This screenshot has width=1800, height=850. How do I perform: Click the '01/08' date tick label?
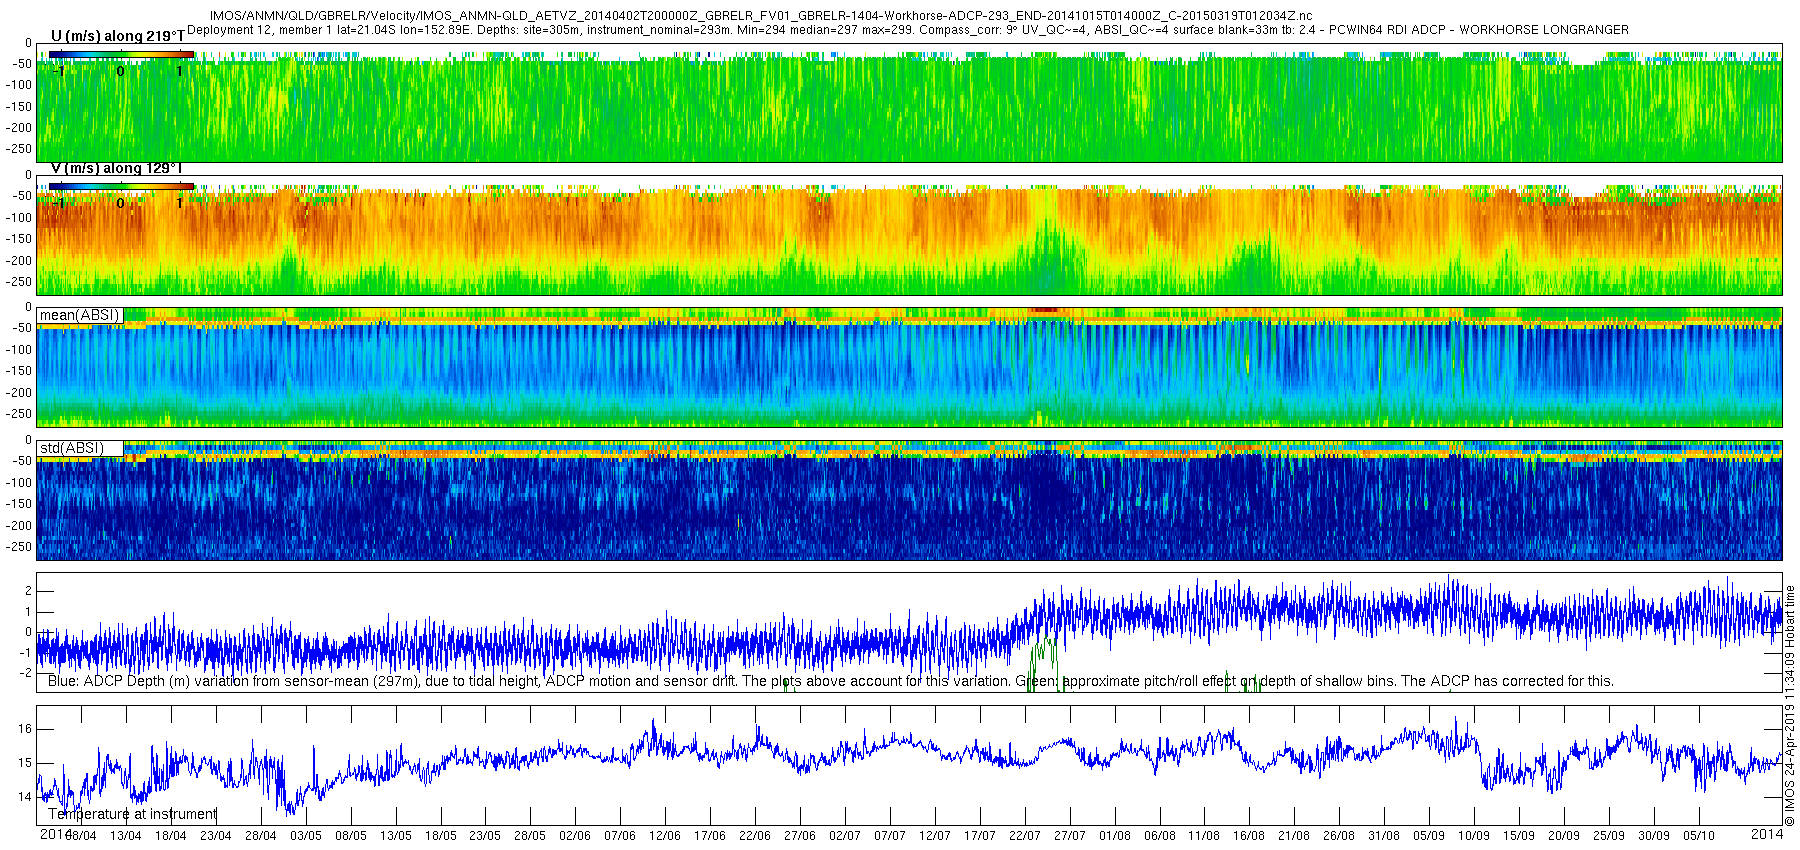pyautogui.click(x=1114, y=836)
